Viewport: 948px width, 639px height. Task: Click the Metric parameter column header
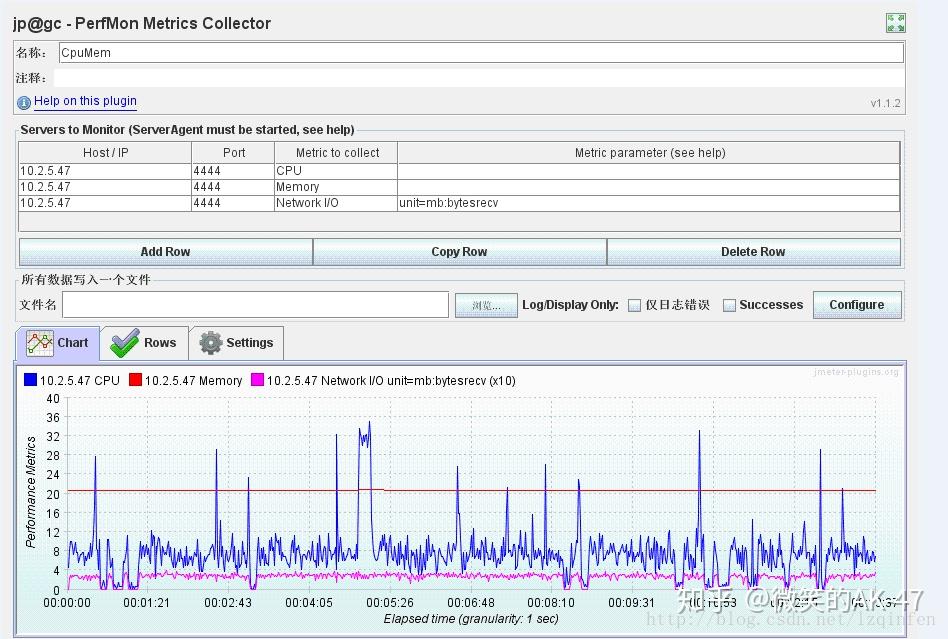click(x=649, y=152)
